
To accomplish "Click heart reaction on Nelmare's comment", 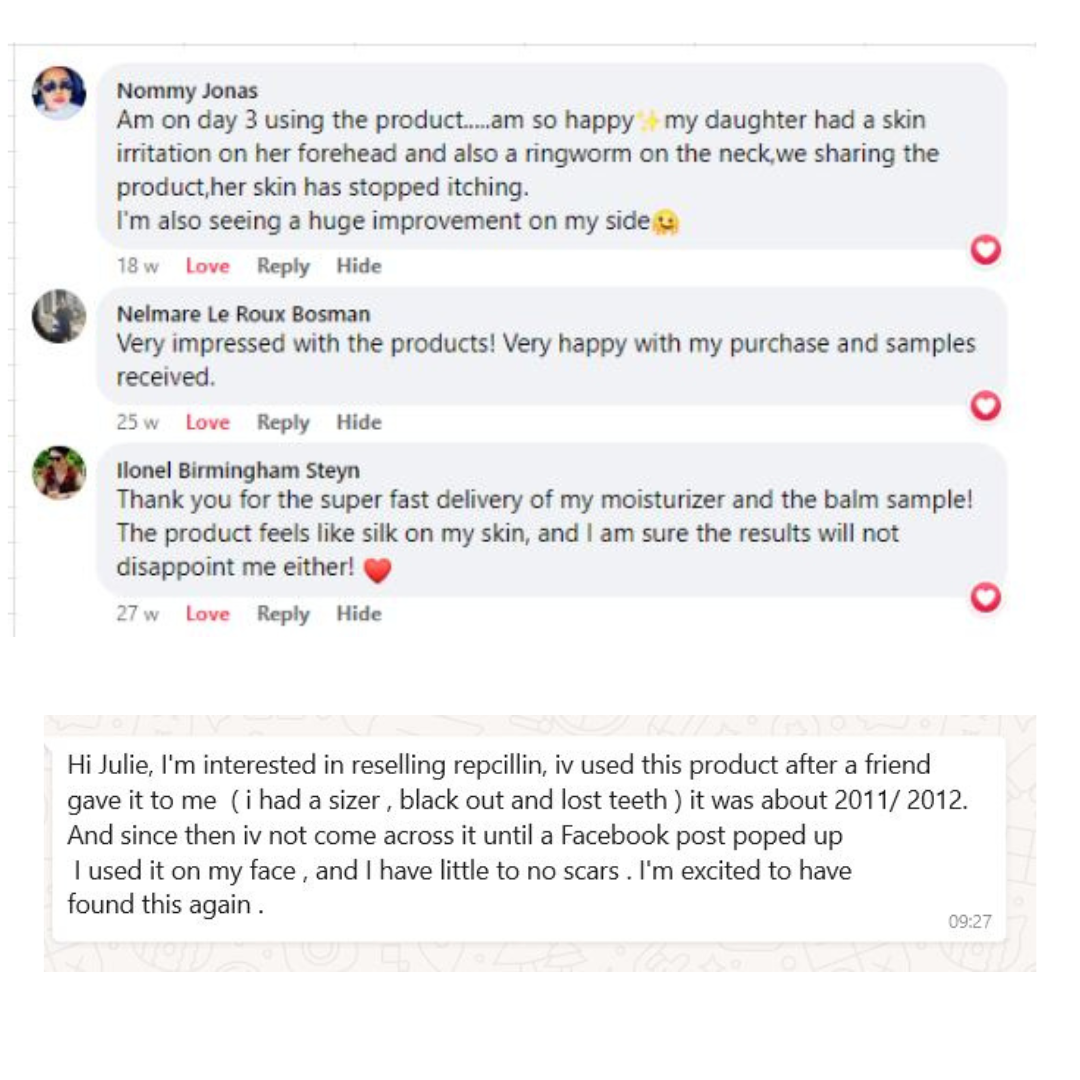I will (x=986, y=405).
